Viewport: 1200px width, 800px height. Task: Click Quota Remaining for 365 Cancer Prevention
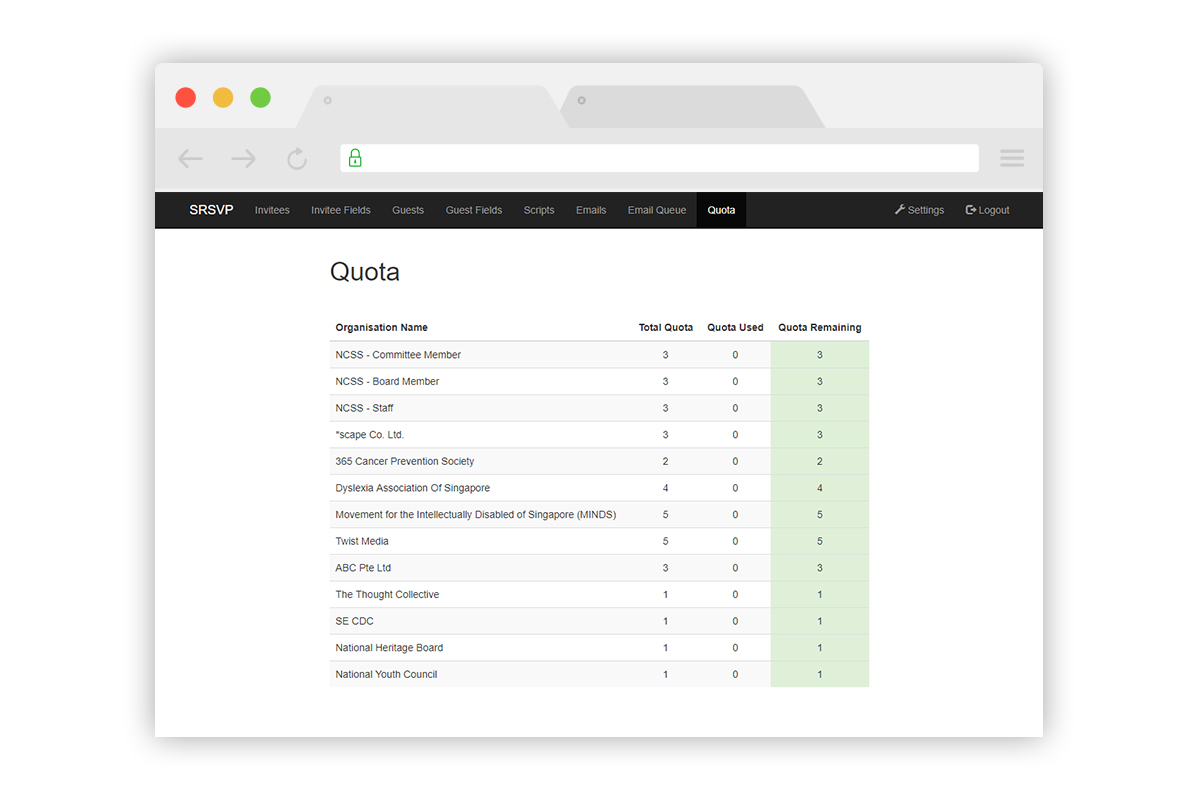pyautogui.click(x=820, y=461)
